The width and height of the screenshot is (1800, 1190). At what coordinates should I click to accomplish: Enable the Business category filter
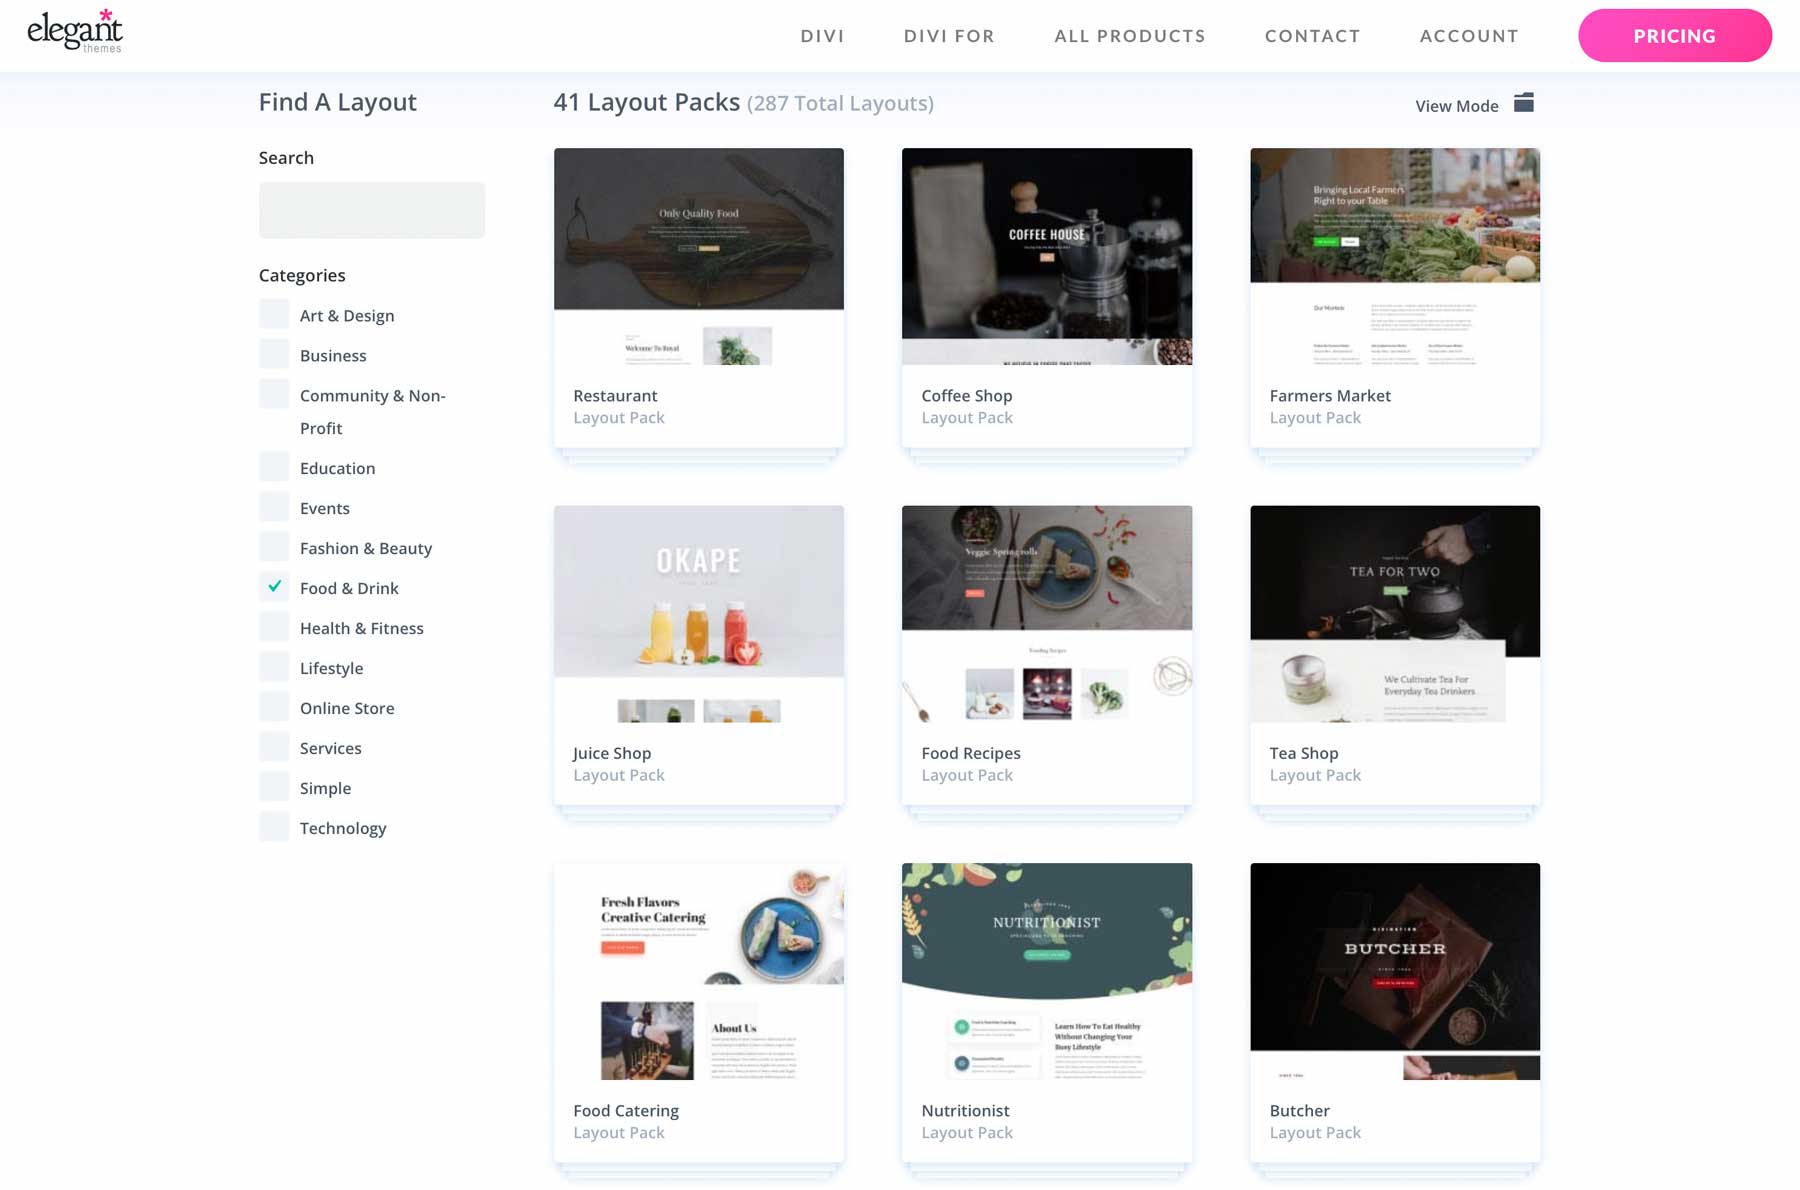tap(273, 353)
